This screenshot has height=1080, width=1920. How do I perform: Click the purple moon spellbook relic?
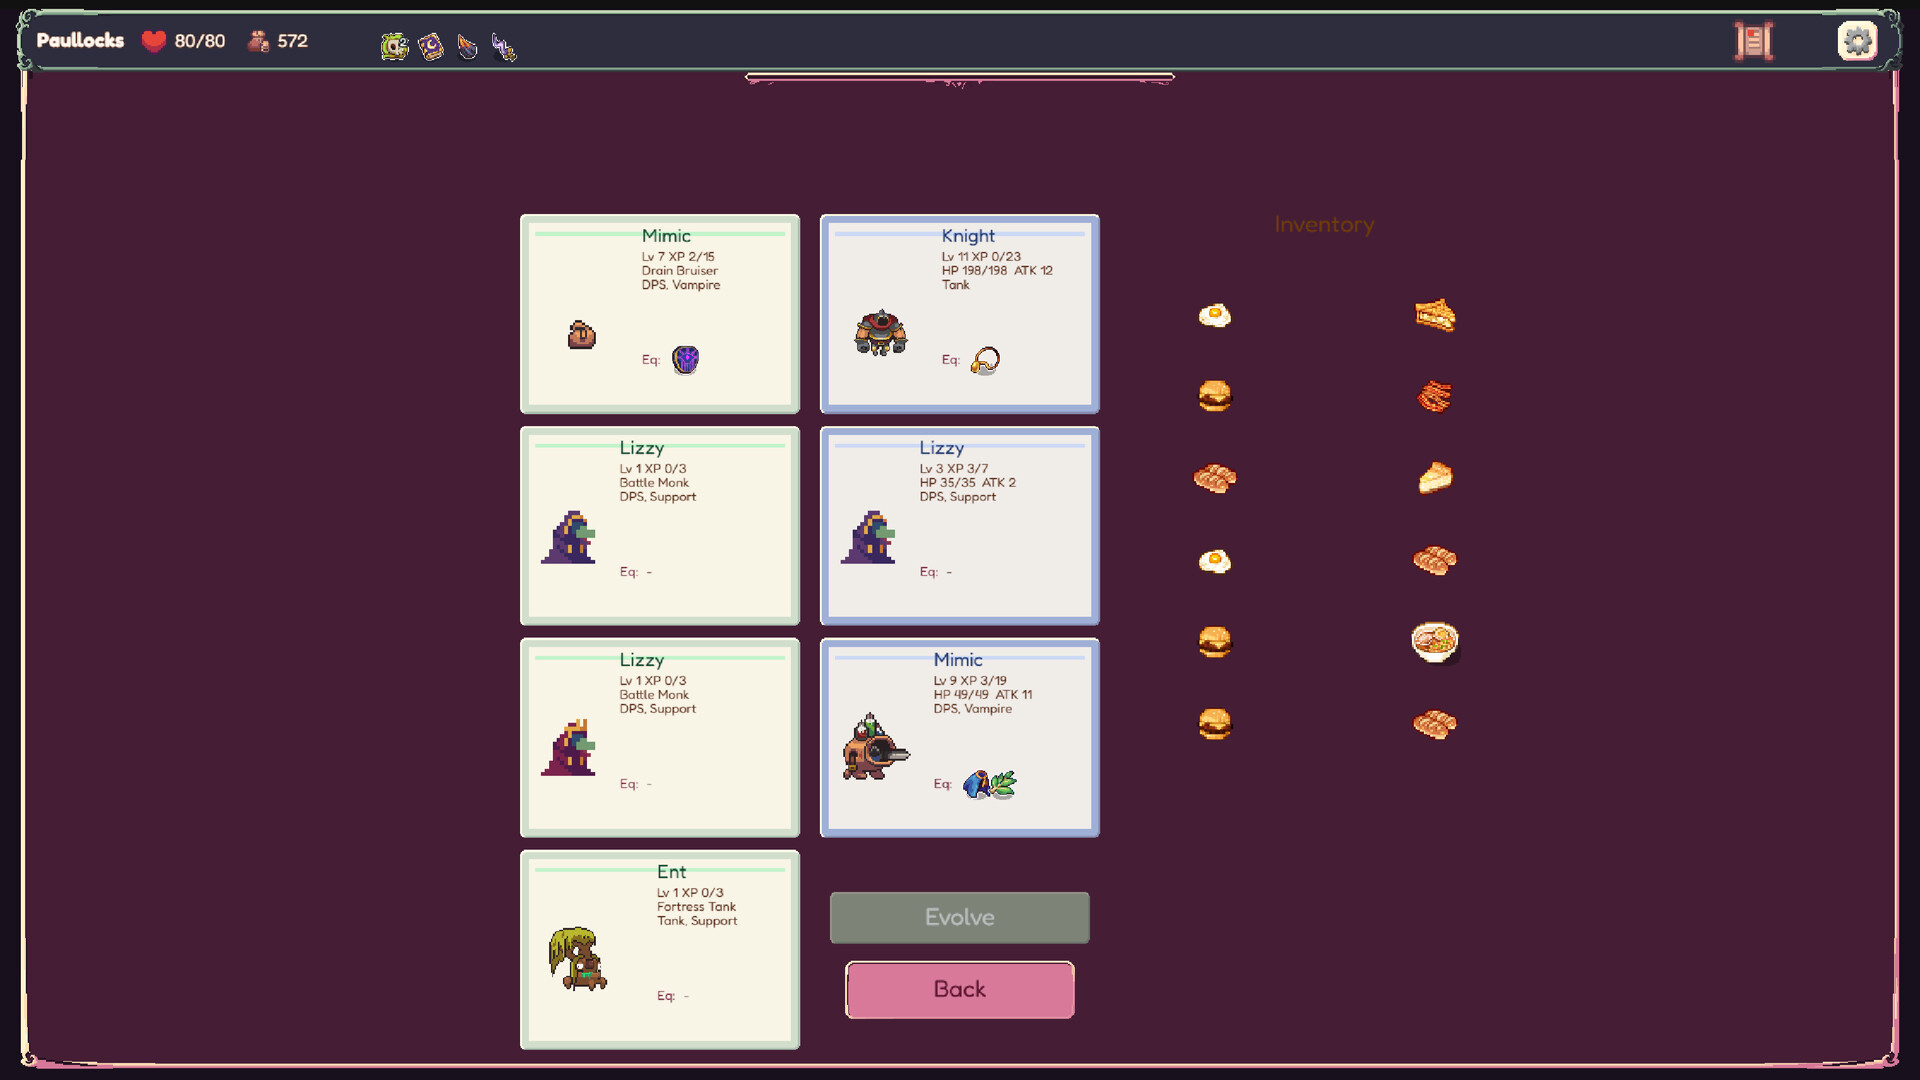pos(431,46)
